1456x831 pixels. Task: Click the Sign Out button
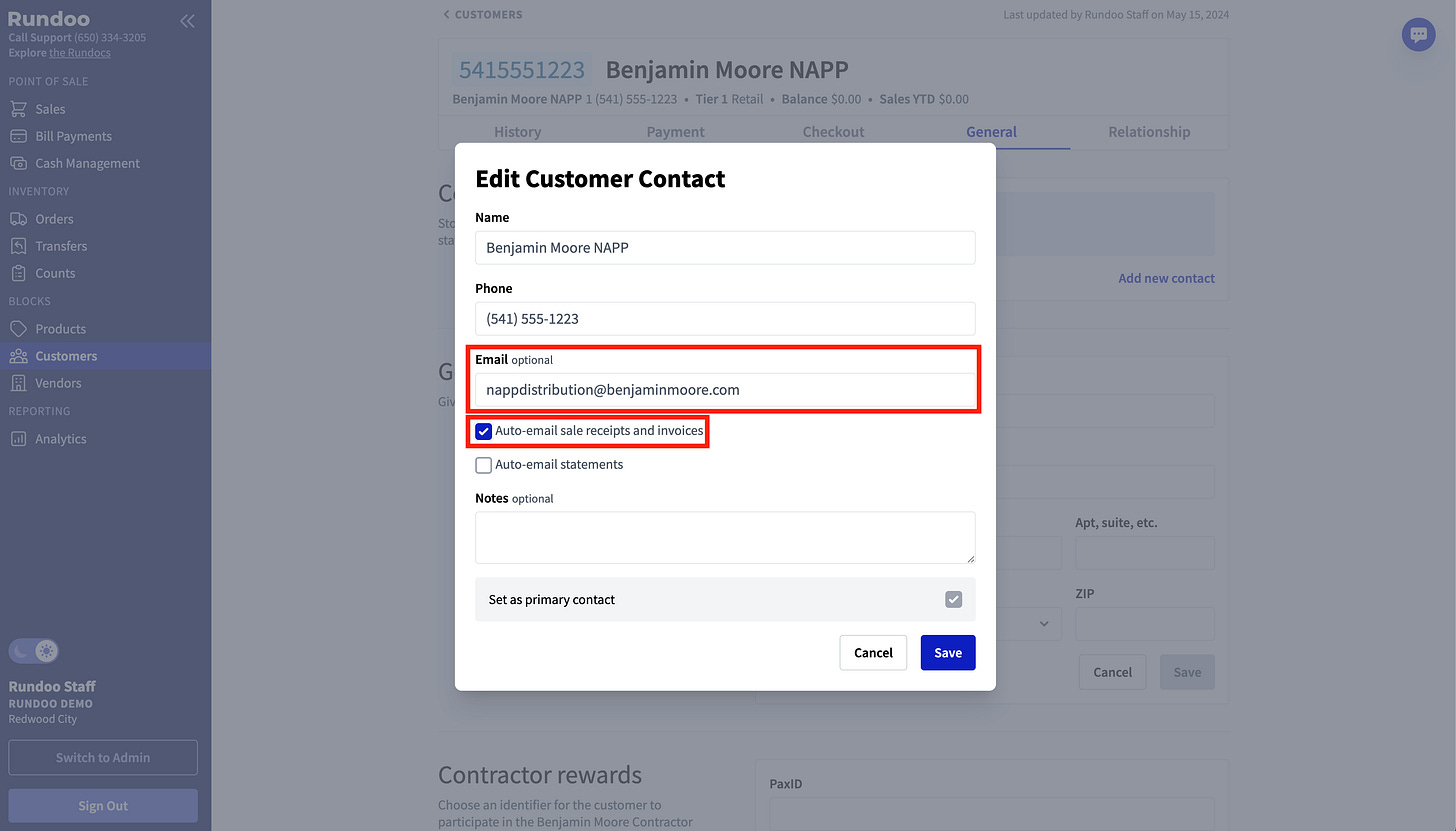[x=103, y=806]
